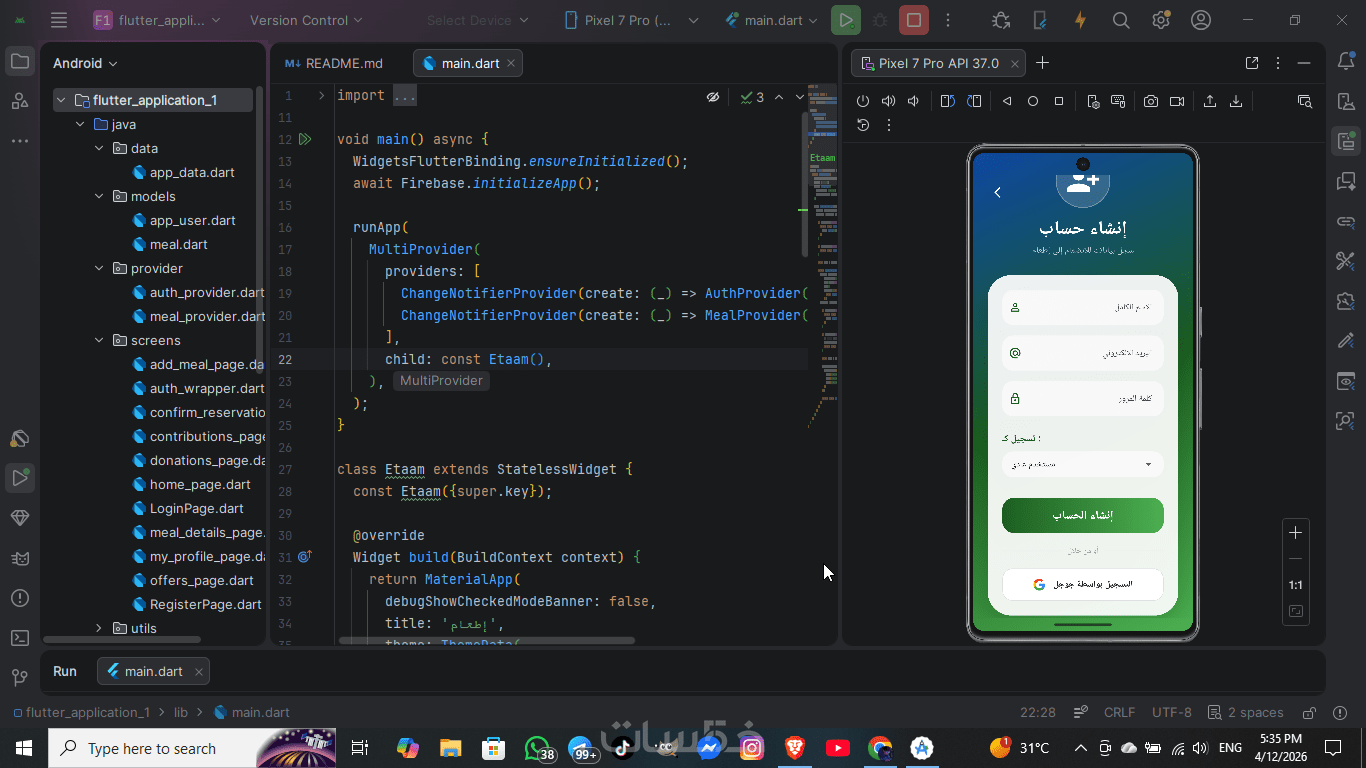Open the user account profile icon

[x=1201, y=20]
